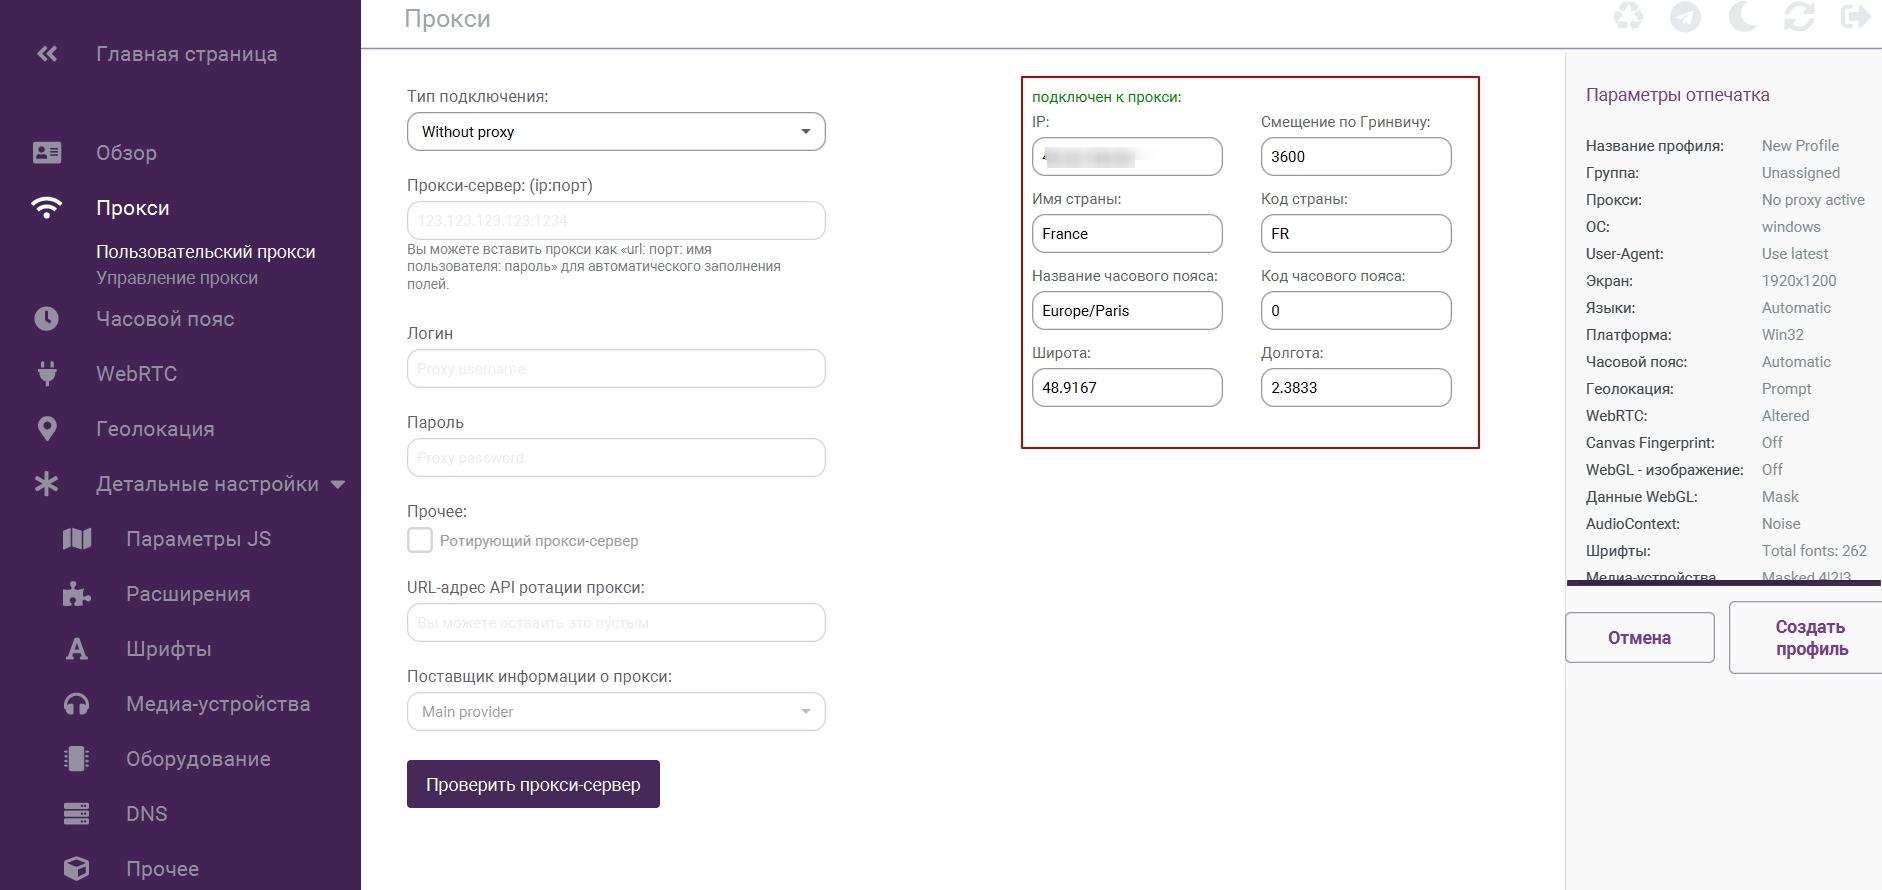Screen dimensions: 1882x890
Task: Toggle dark mode with moon icon
Action: point(1743,17)
